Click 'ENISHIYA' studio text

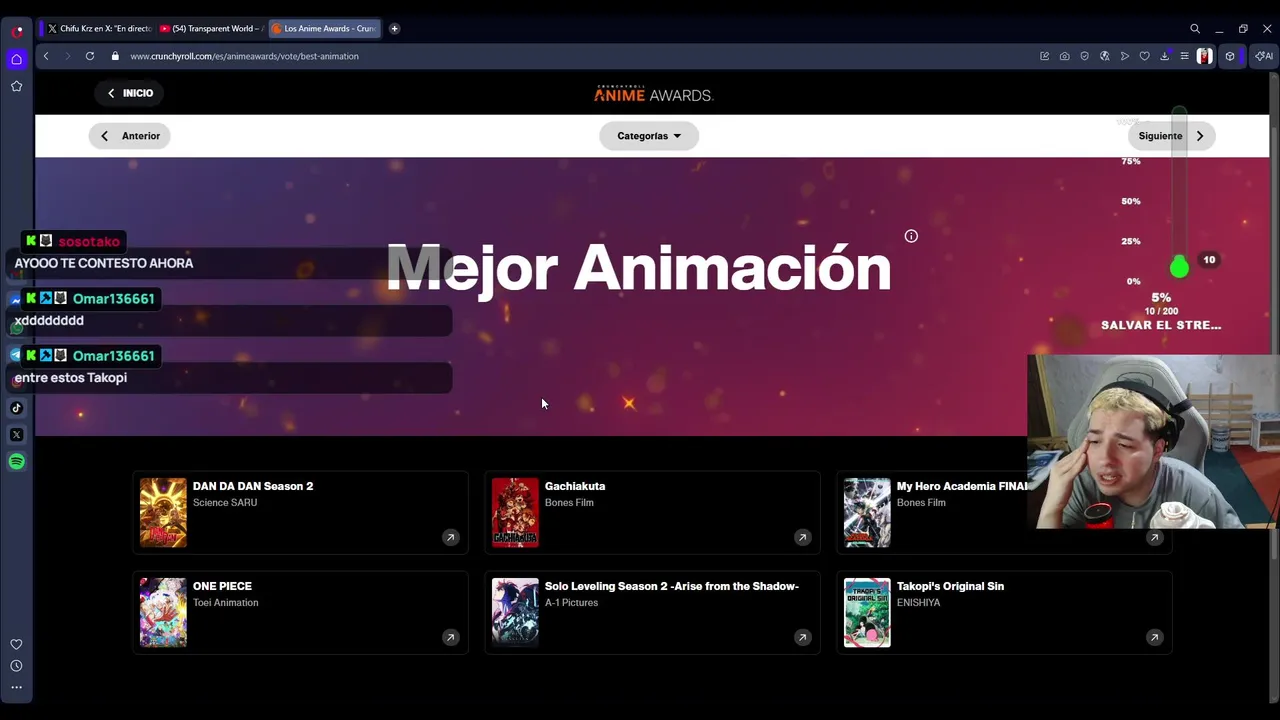click(919, 603)
